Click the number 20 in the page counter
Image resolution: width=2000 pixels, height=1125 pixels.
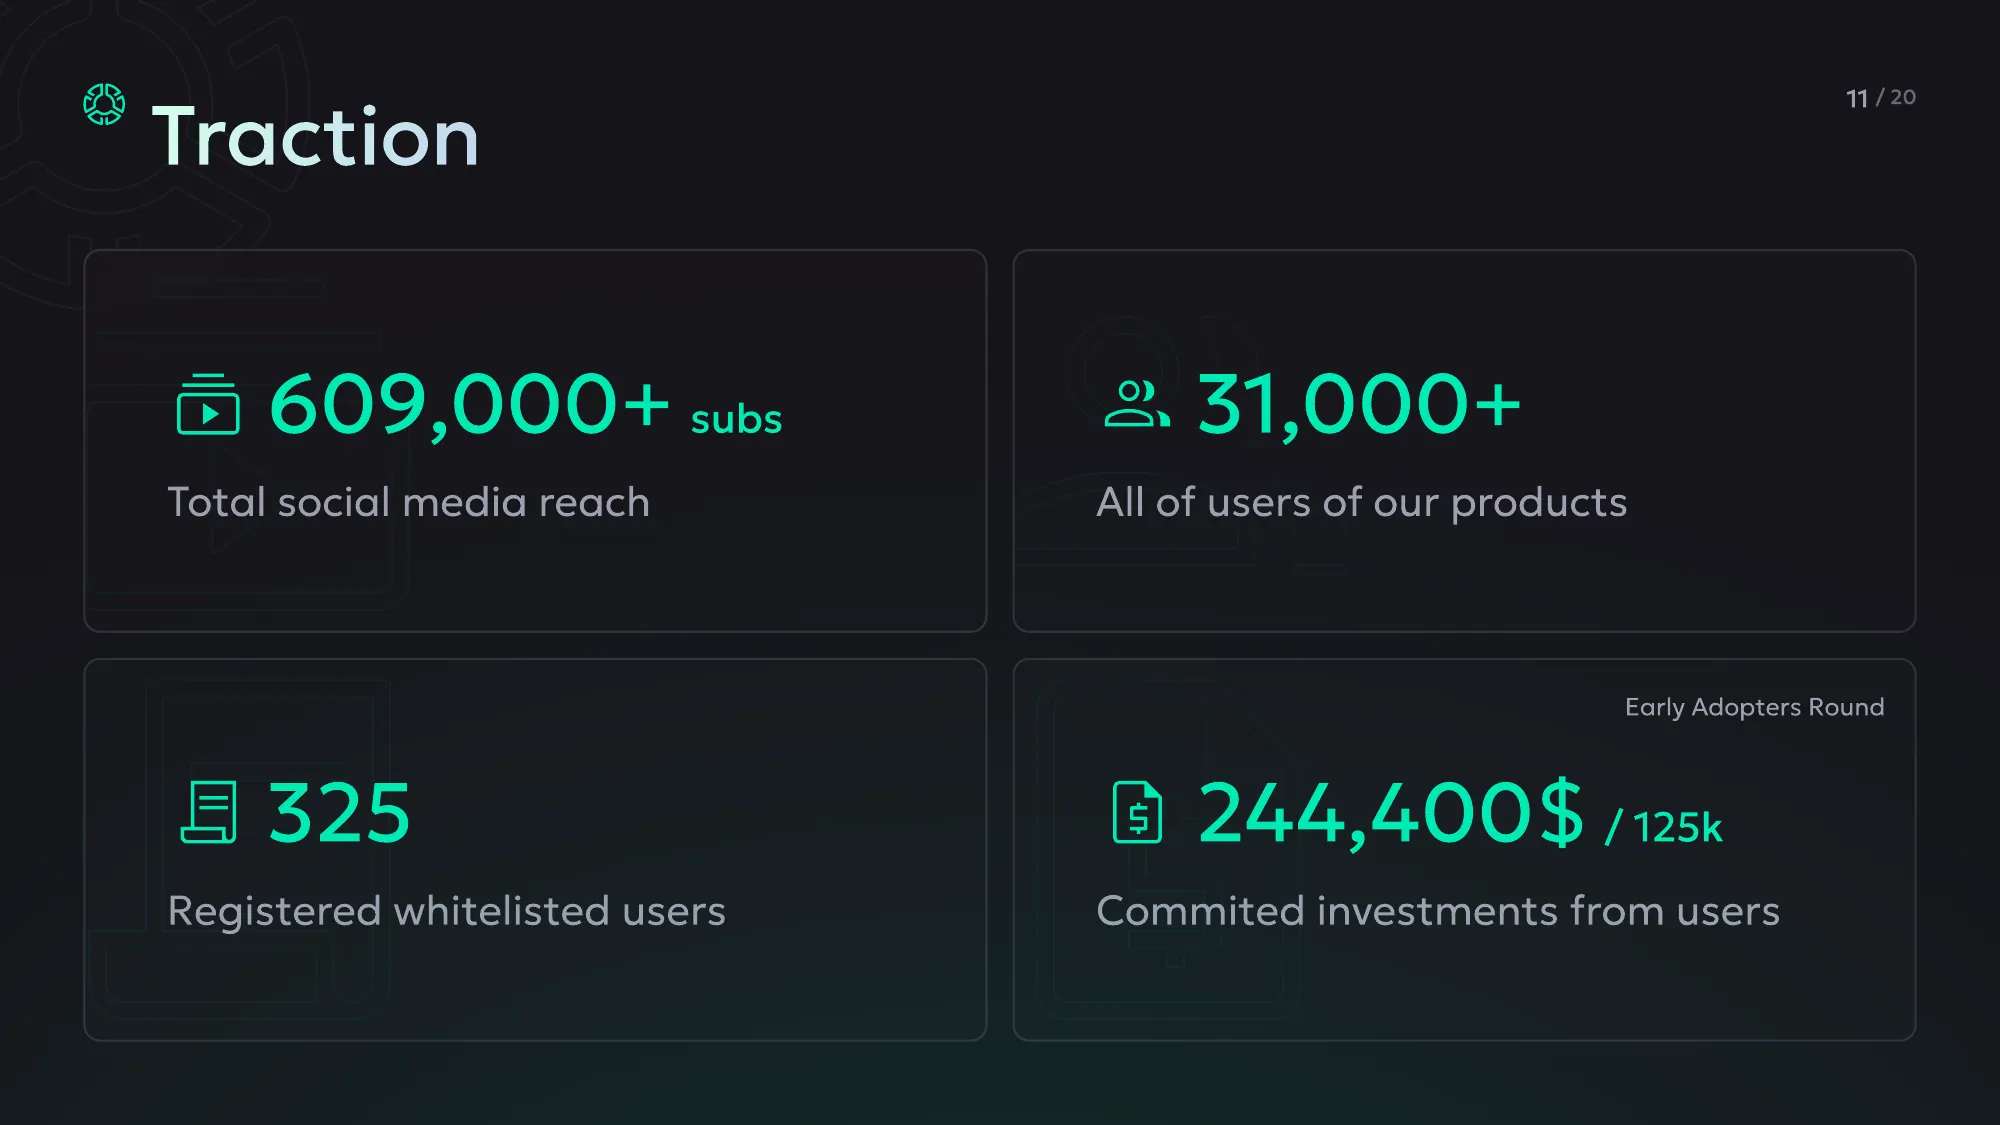1903,97
